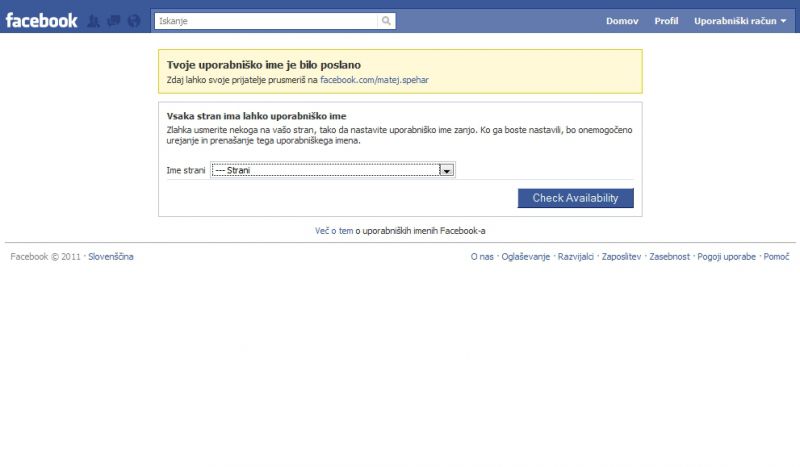
Task: Open Profil page
Action: tap(666, 21)
